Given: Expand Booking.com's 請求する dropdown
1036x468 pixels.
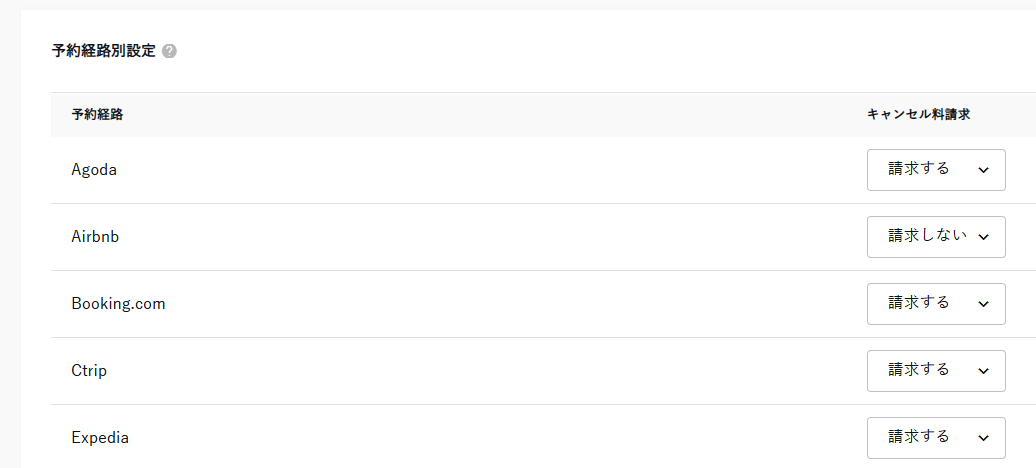Looking at the screenshot, I should click(935, 304).
